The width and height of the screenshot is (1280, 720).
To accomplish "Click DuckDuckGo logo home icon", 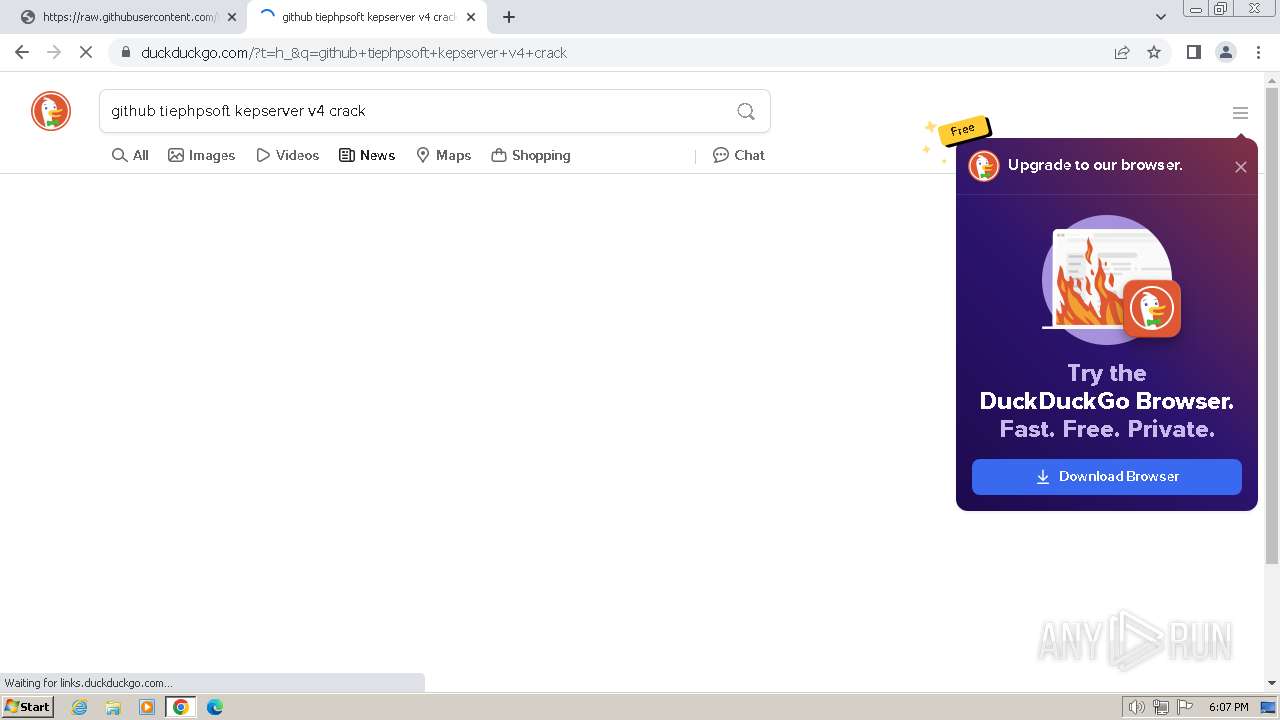I will click(x=51, y=111).
